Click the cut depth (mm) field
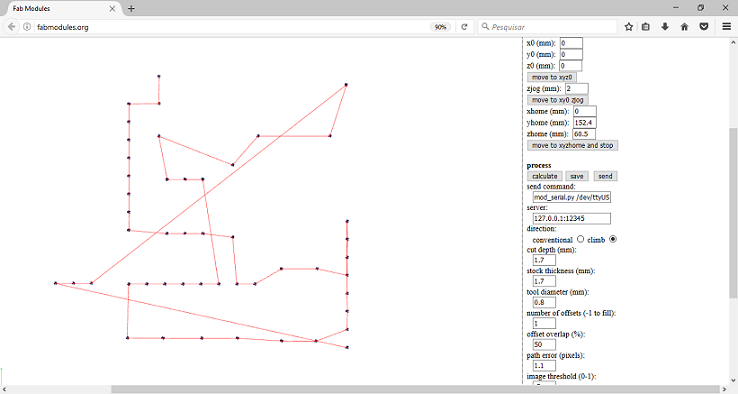The image size is (738, 394). coord(544,260)
